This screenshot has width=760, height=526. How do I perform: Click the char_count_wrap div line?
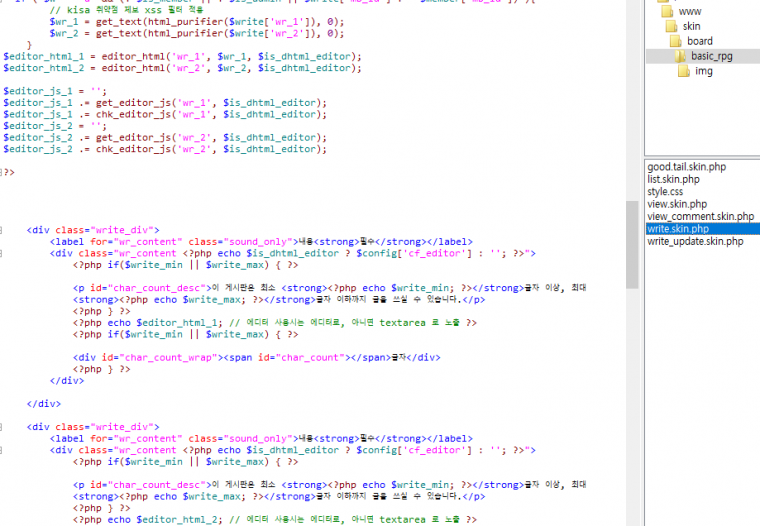pyautogui.click(x=256, y=357)
